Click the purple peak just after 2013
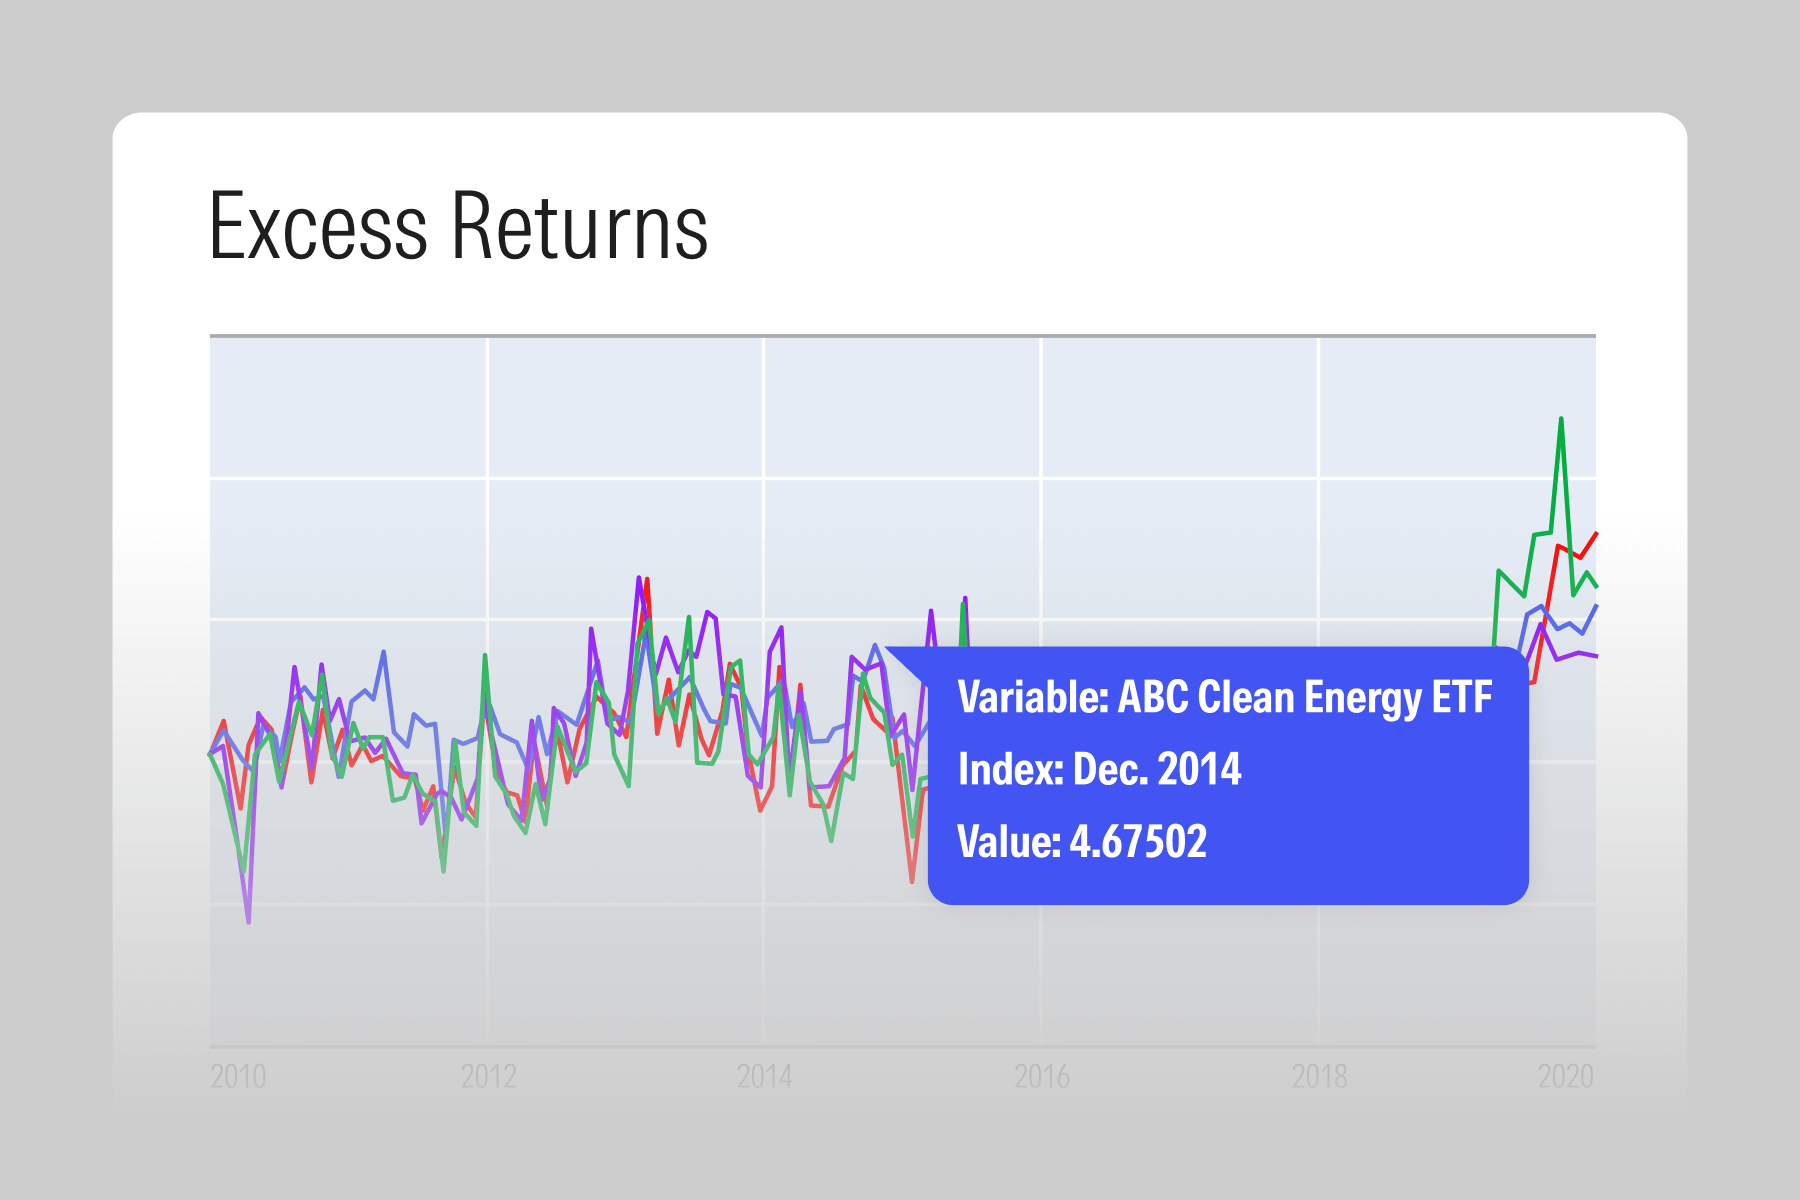 click(638, 578)
